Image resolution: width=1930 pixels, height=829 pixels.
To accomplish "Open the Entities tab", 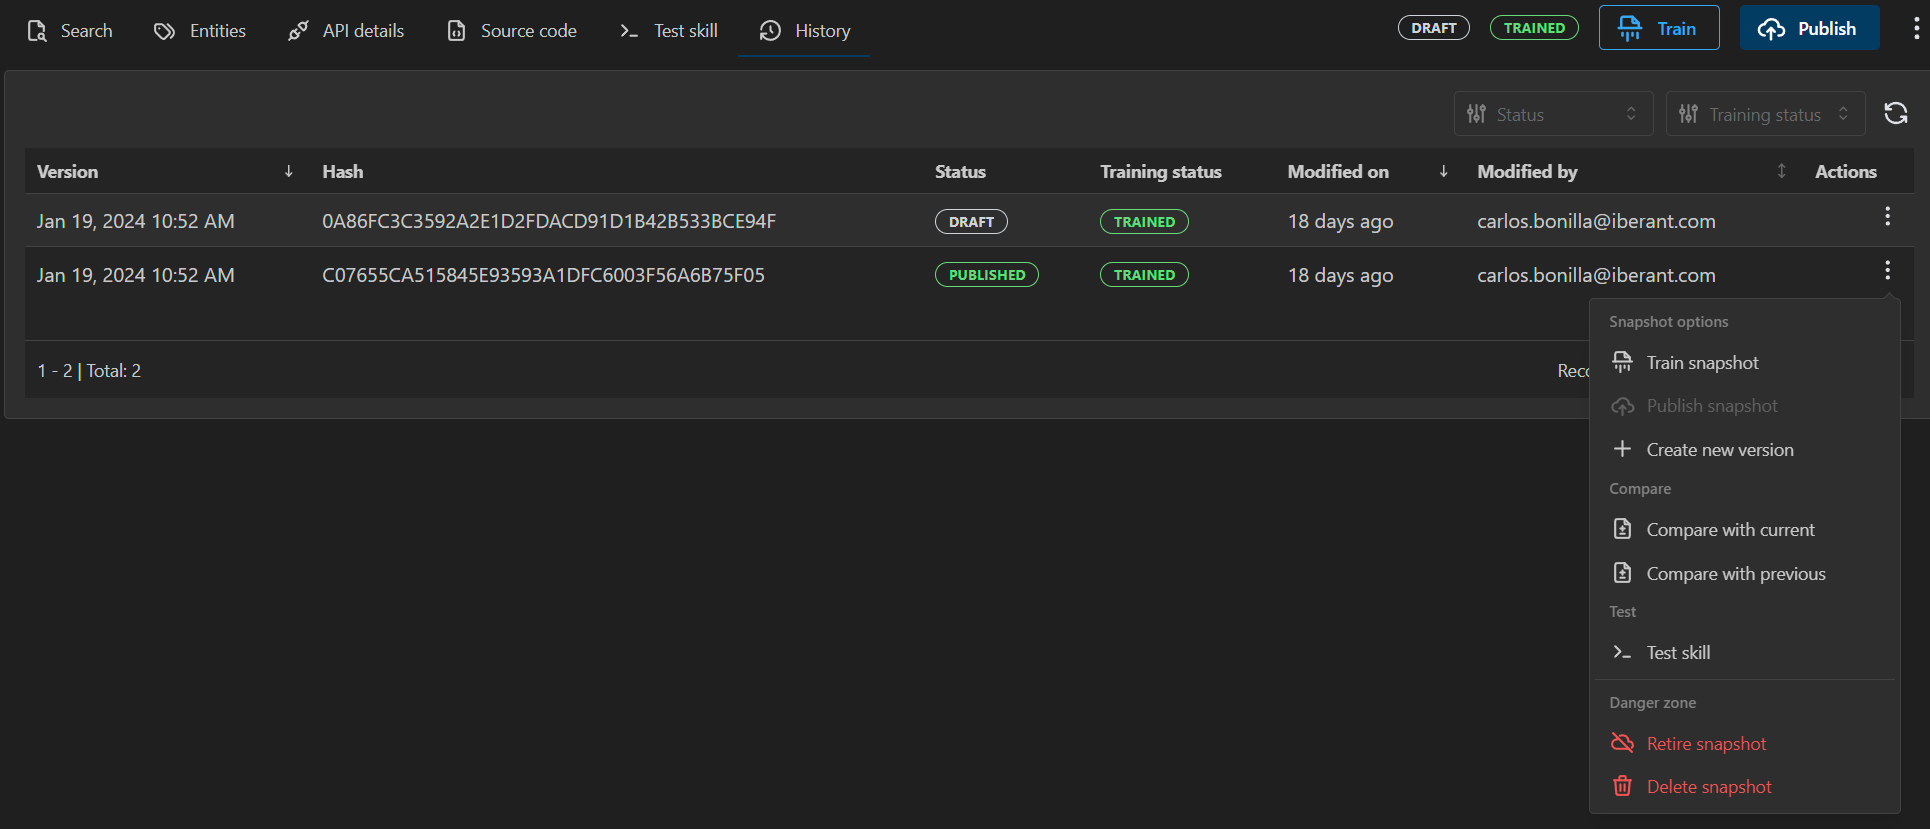I will pos(199,31).
